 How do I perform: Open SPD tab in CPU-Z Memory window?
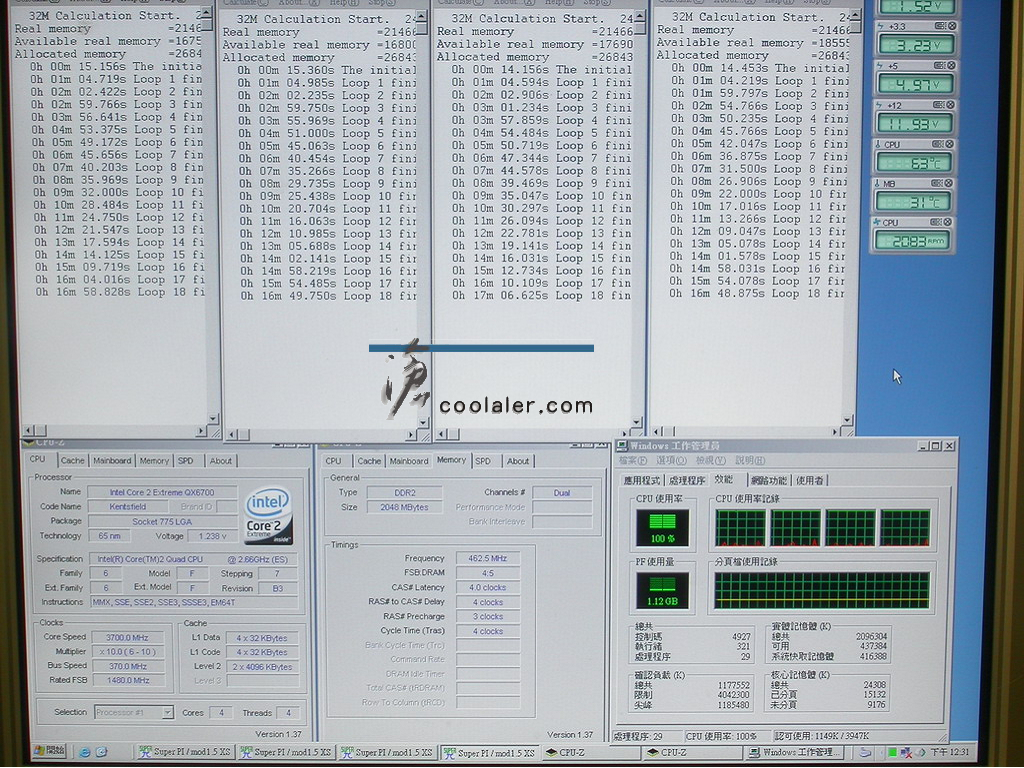pyautogui.click(x=483, y=461)
